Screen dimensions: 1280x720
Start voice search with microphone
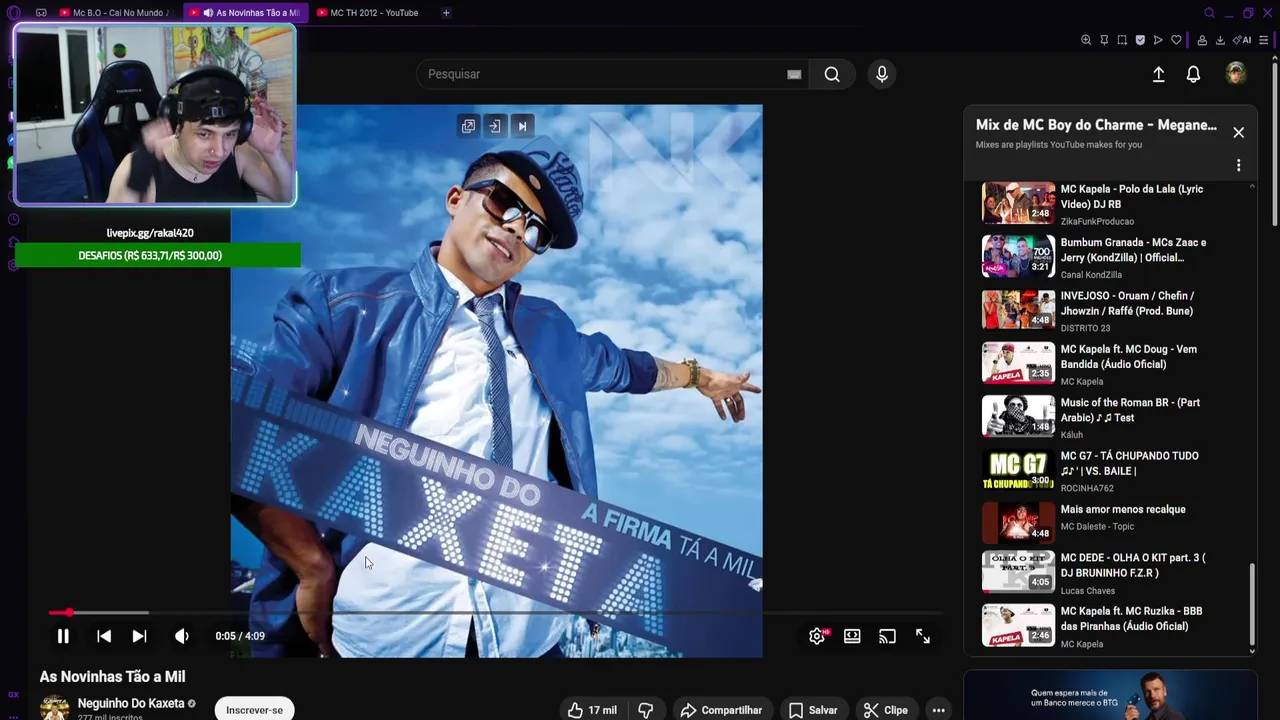coord(881,74)
